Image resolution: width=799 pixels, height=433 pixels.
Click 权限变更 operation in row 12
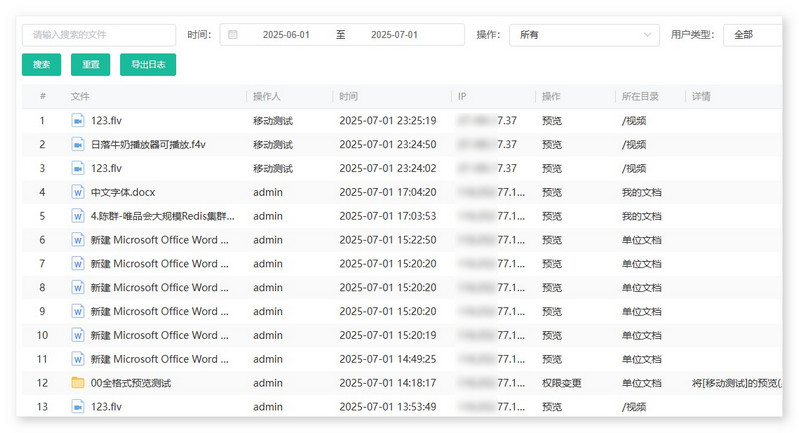(562, 383)
